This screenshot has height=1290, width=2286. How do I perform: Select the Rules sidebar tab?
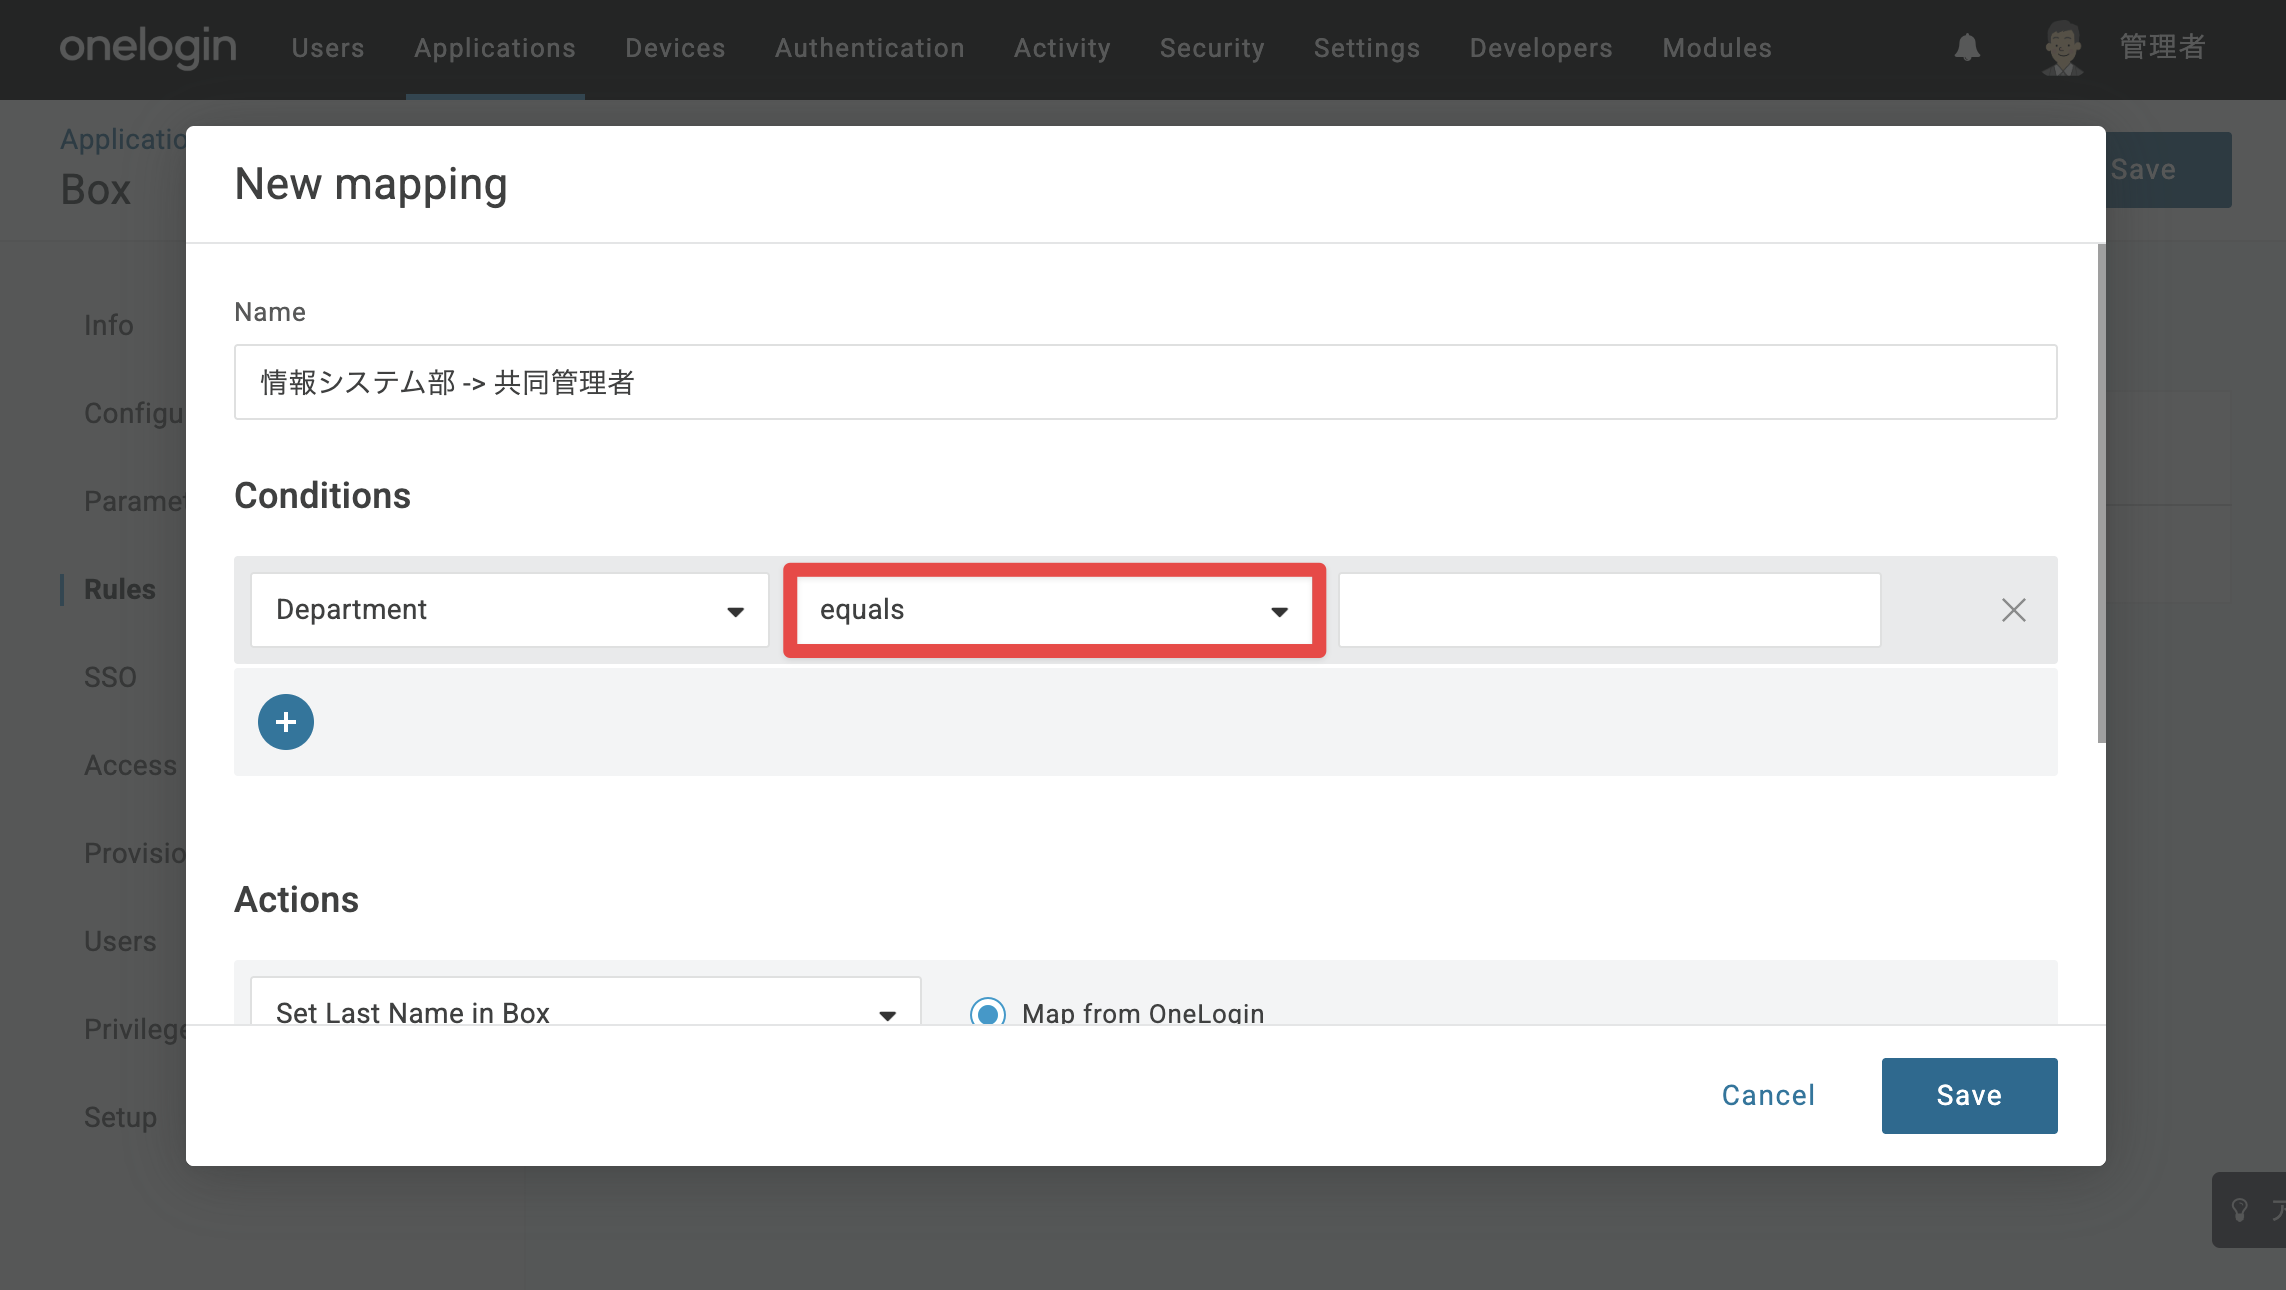pyautogui.click(x=120, y=589)
